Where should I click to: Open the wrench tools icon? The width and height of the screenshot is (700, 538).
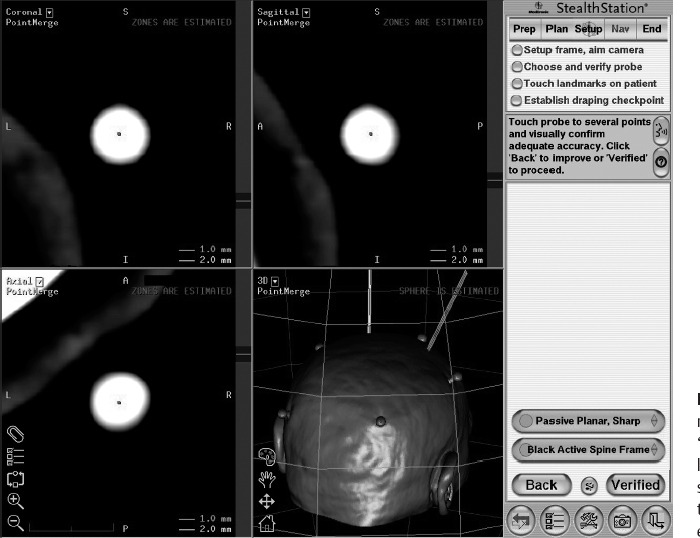pos(590,519)
